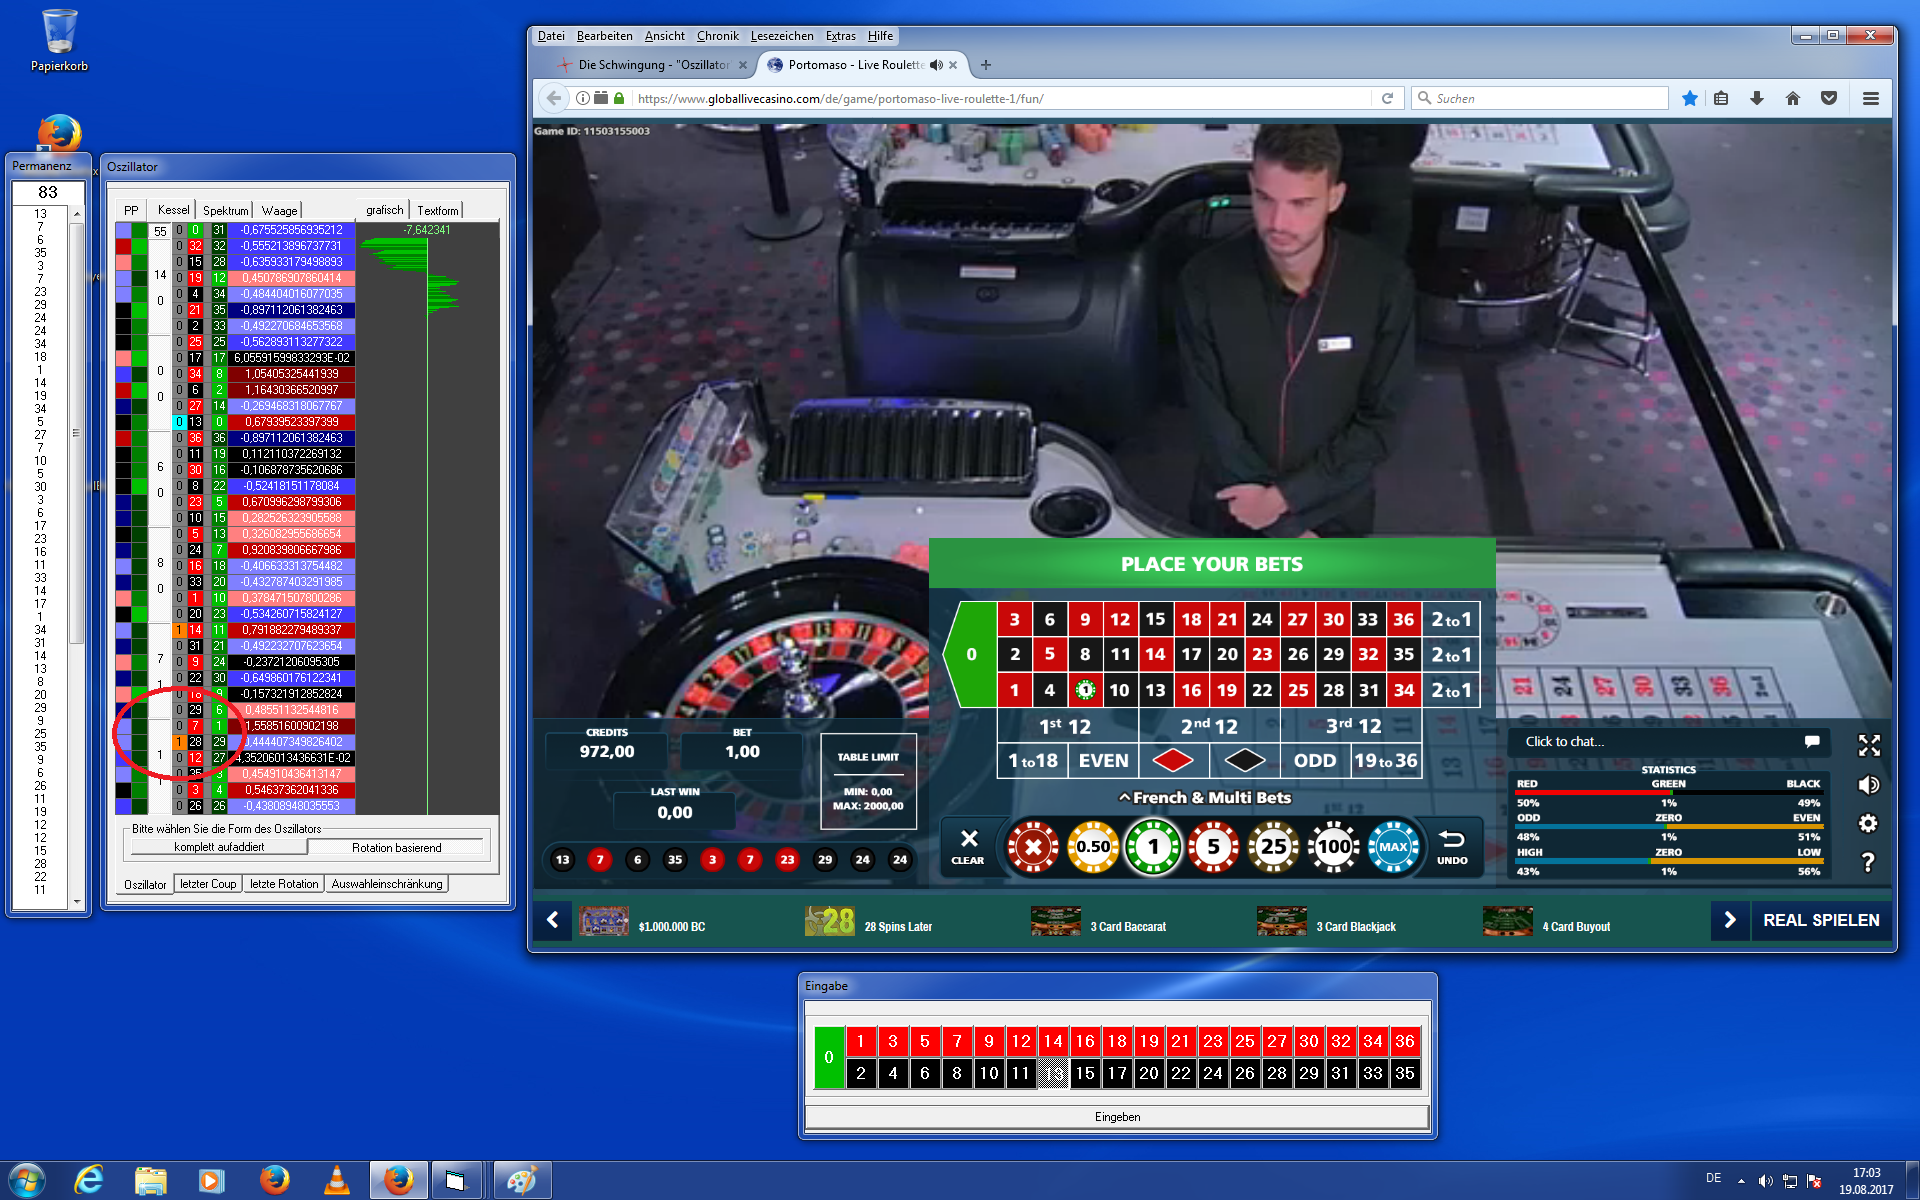Open 28 Spins Later game

point(869,922)
